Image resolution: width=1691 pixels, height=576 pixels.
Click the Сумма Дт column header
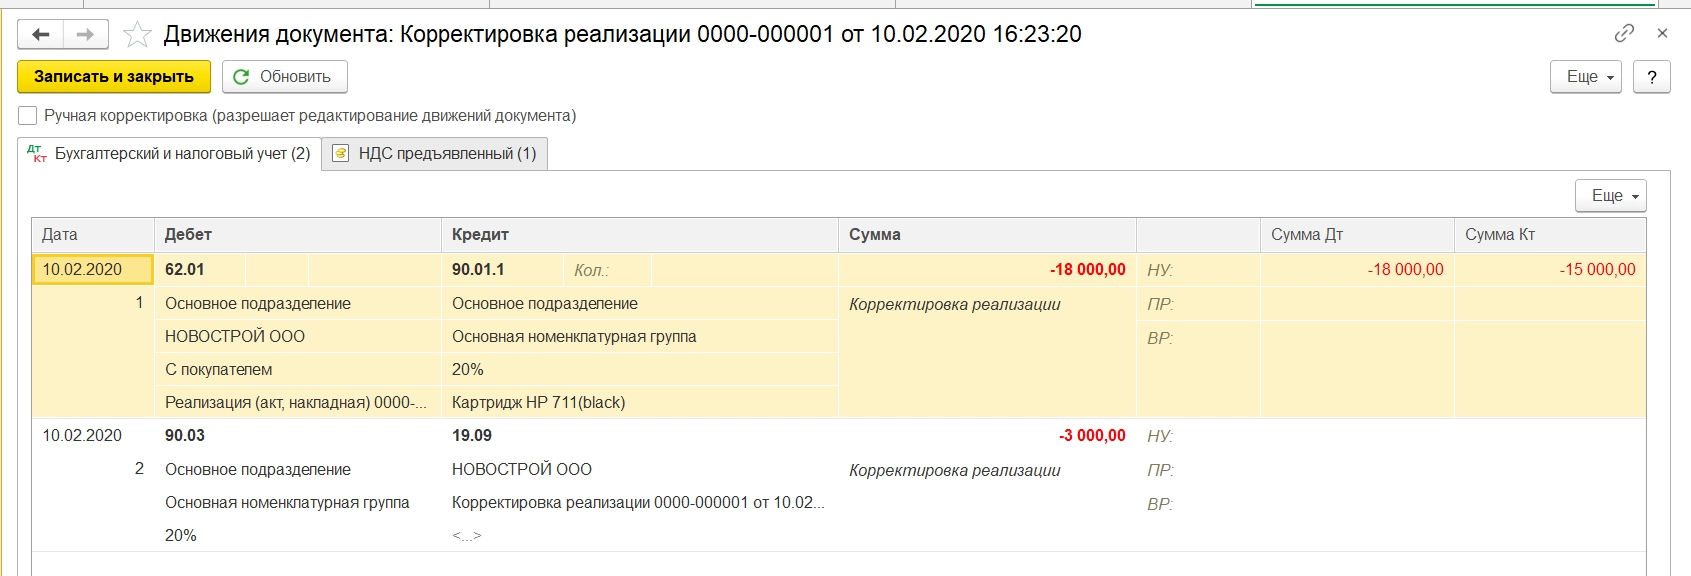point(1355,235)
